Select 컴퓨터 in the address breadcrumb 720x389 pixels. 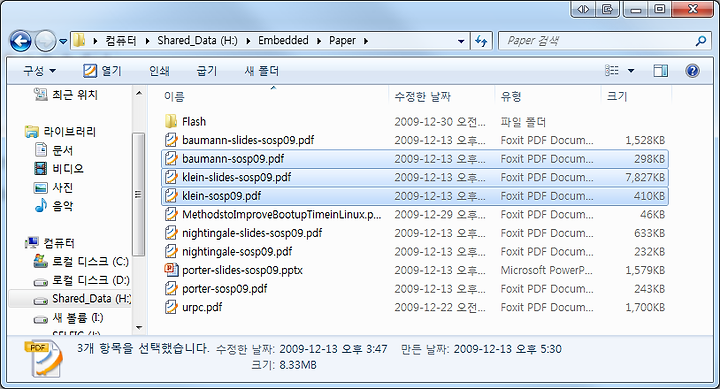(x=121, y=40)
